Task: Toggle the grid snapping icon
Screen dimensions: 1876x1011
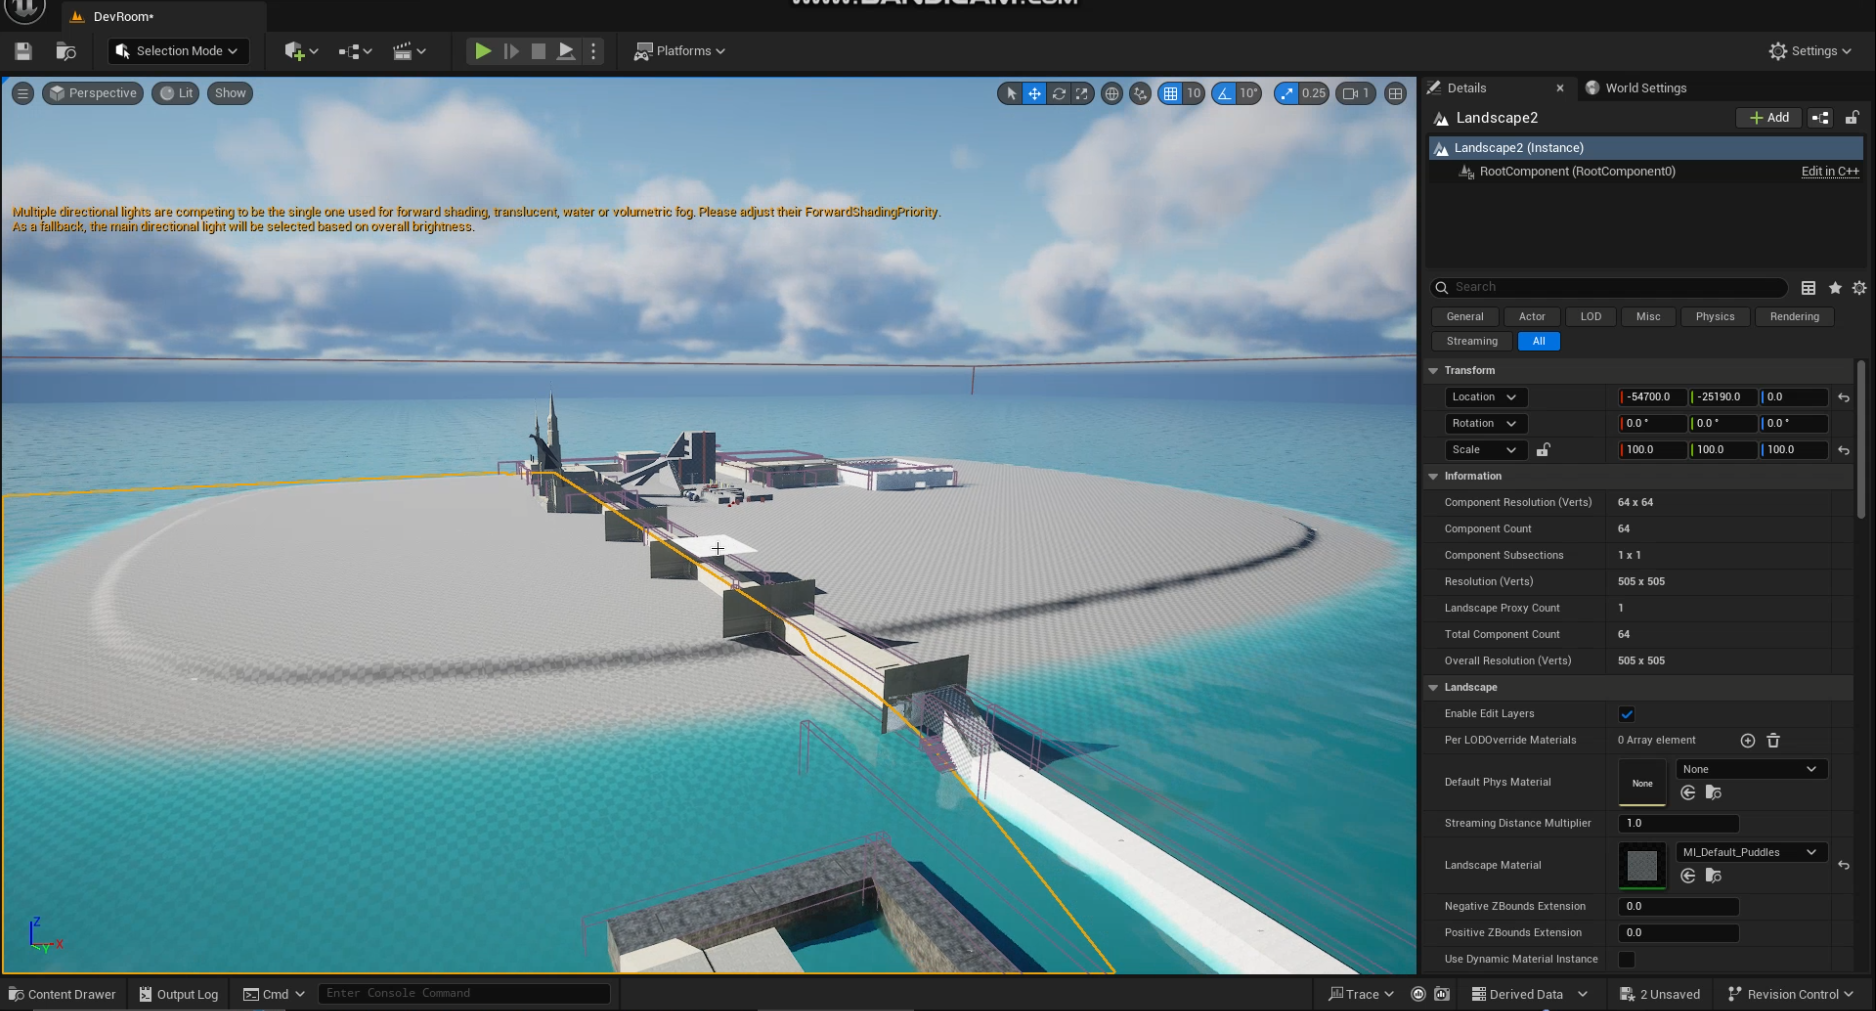Action: point(1170,93)
